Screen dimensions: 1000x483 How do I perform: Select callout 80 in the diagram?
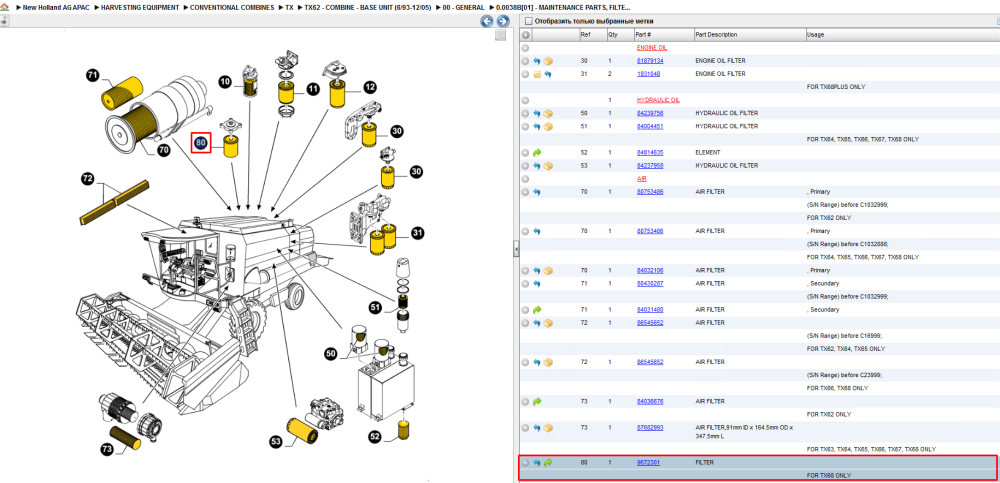(201, 143)
